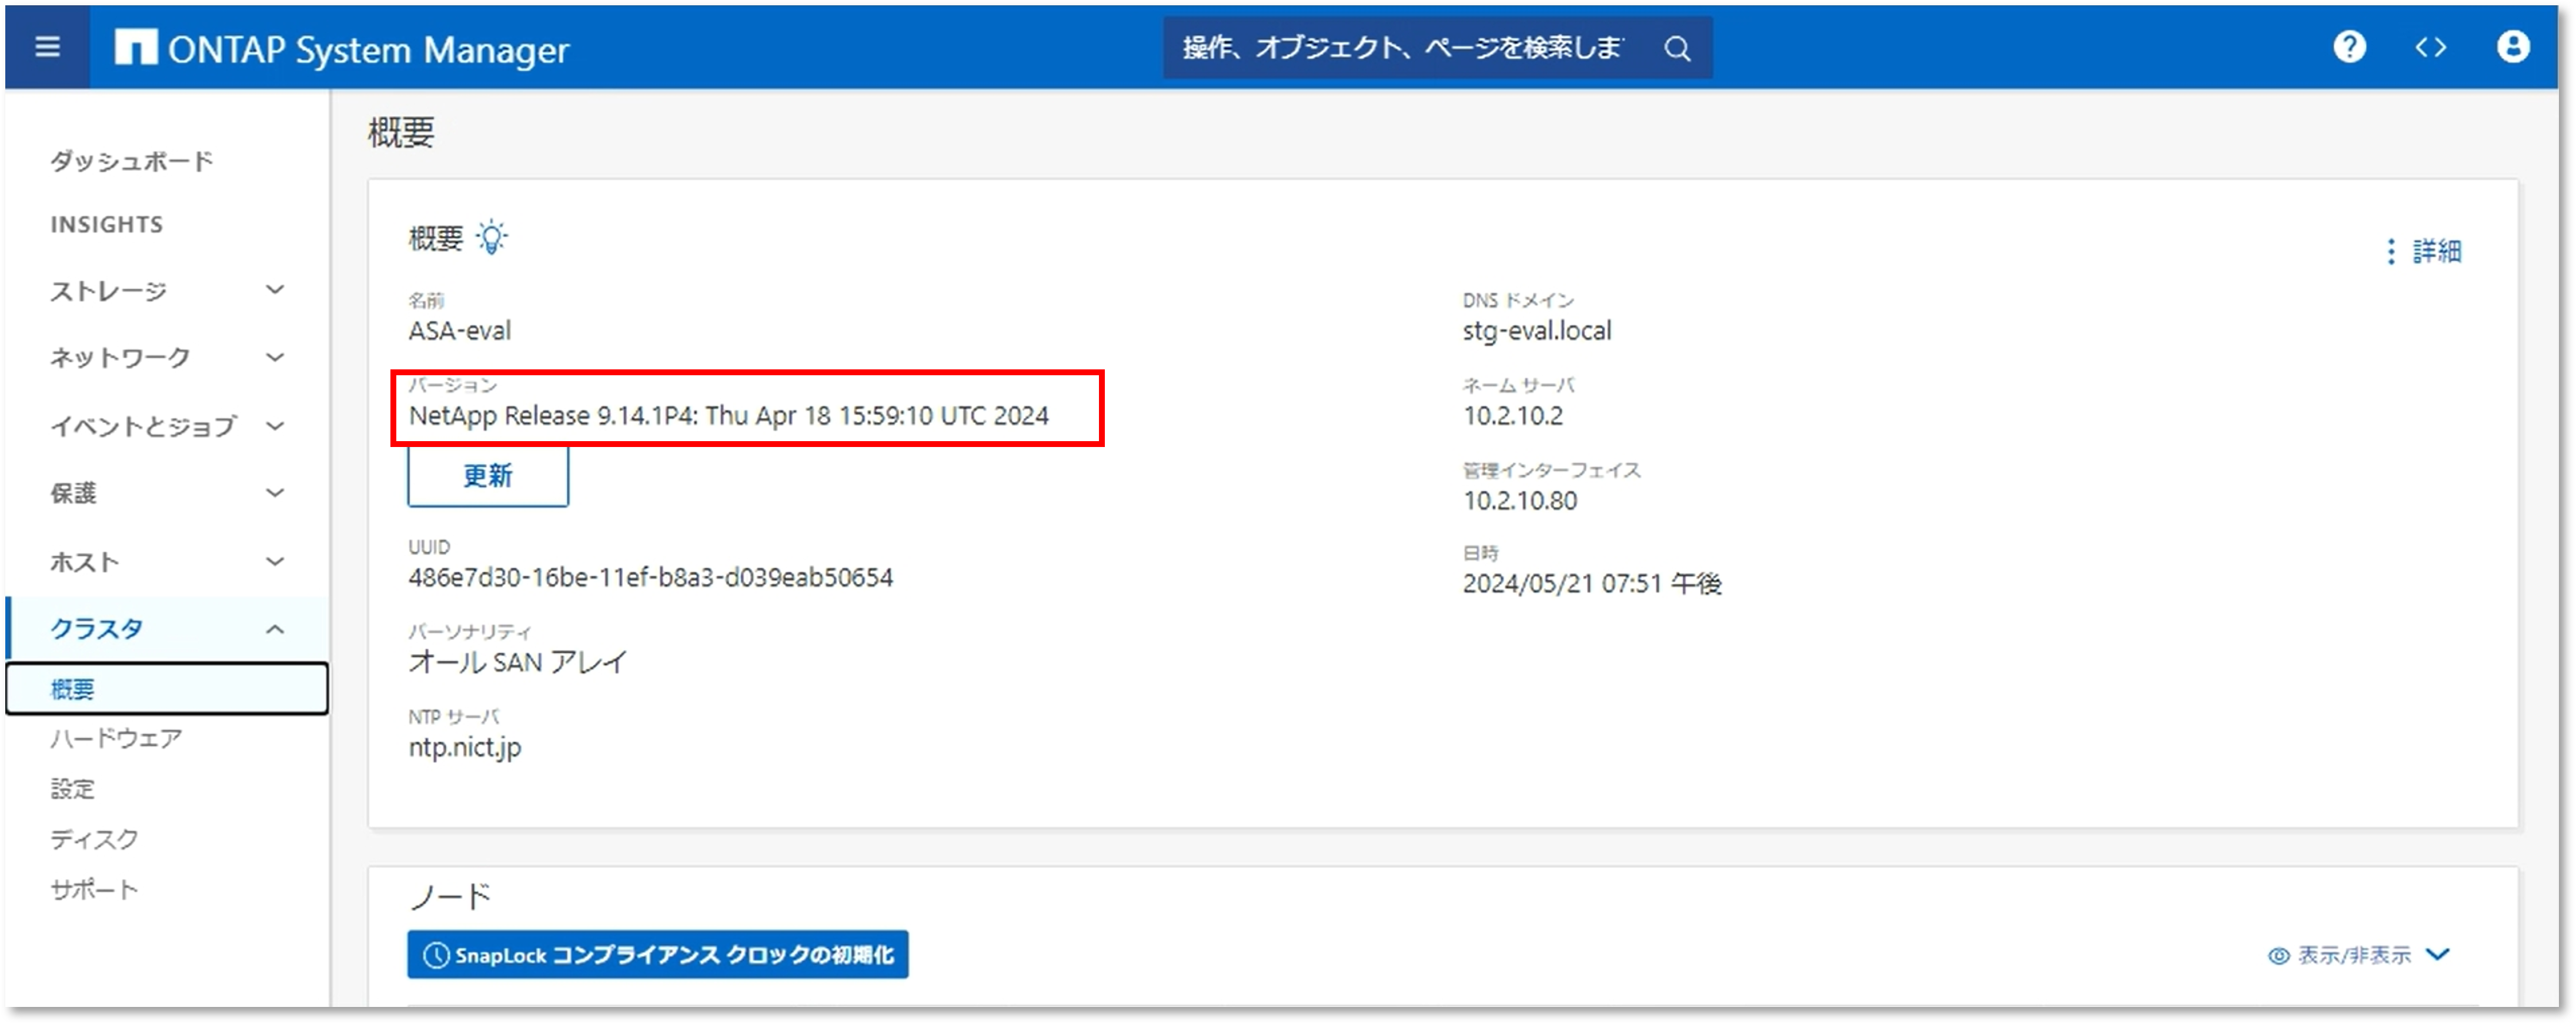Select ホスト in the sidebar
This screenshot has height=1024, width=2576.
[x=85, y=562]
